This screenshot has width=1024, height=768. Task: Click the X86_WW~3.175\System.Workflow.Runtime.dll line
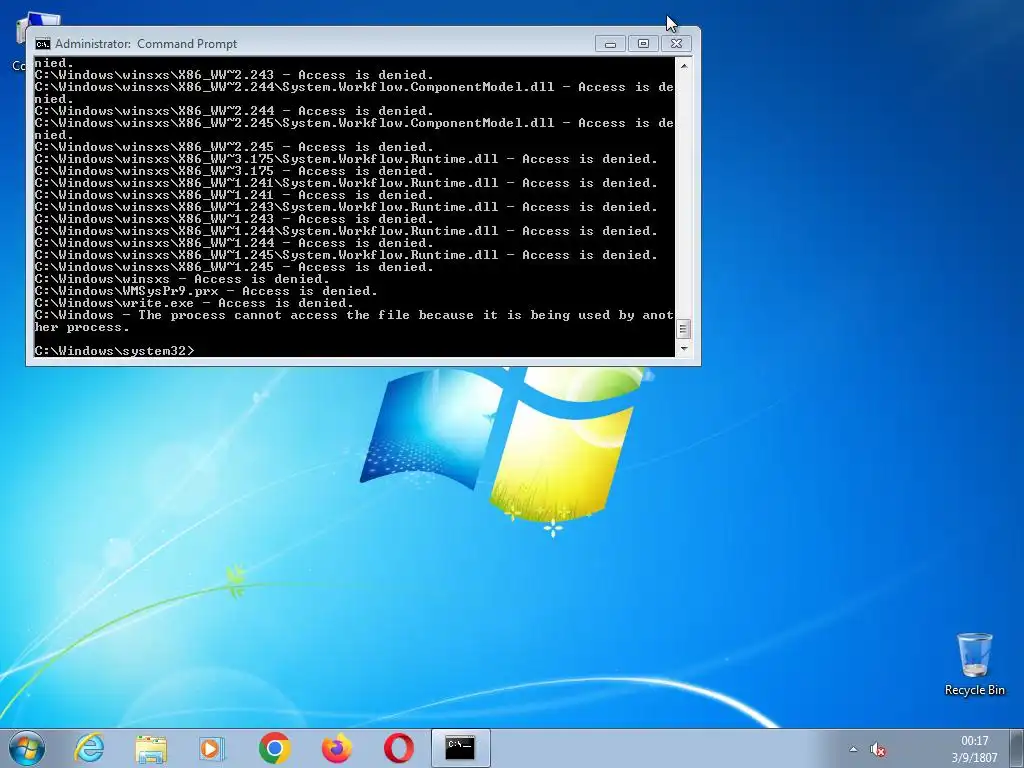[346, 159]
